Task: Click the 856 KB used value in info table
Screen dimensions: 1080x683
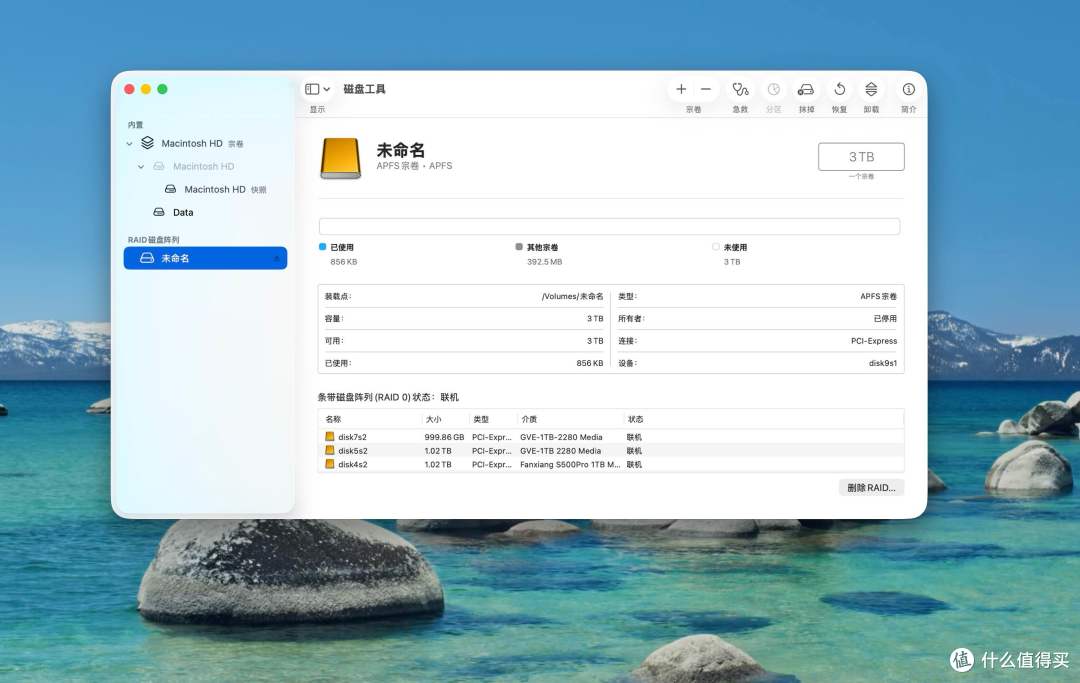Action: coord(590,364)
